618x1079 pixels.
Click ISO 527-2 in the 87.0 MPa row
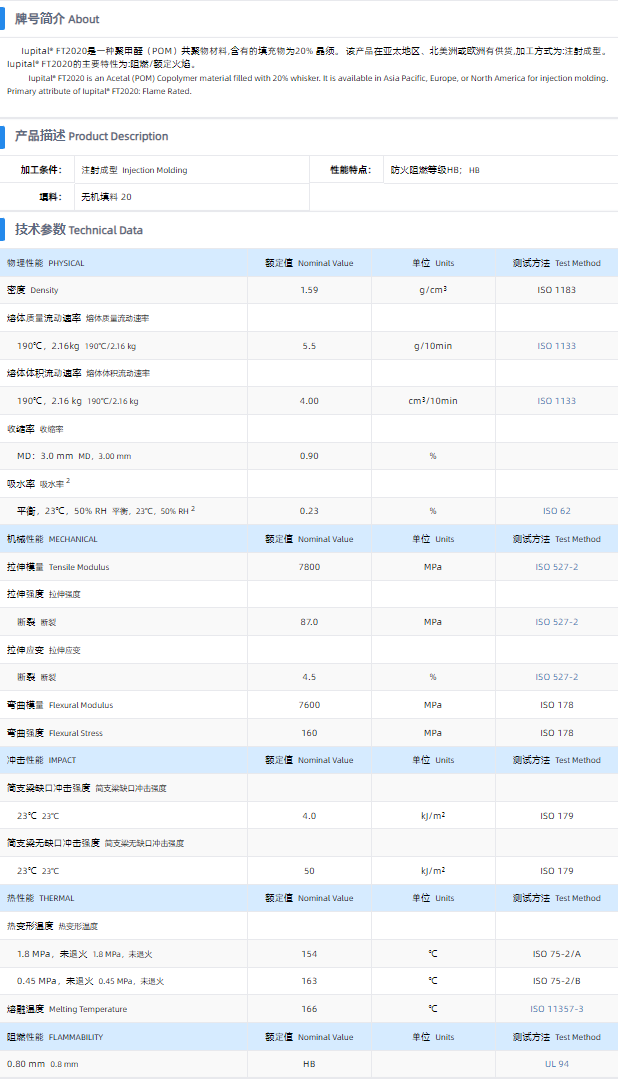556,622
